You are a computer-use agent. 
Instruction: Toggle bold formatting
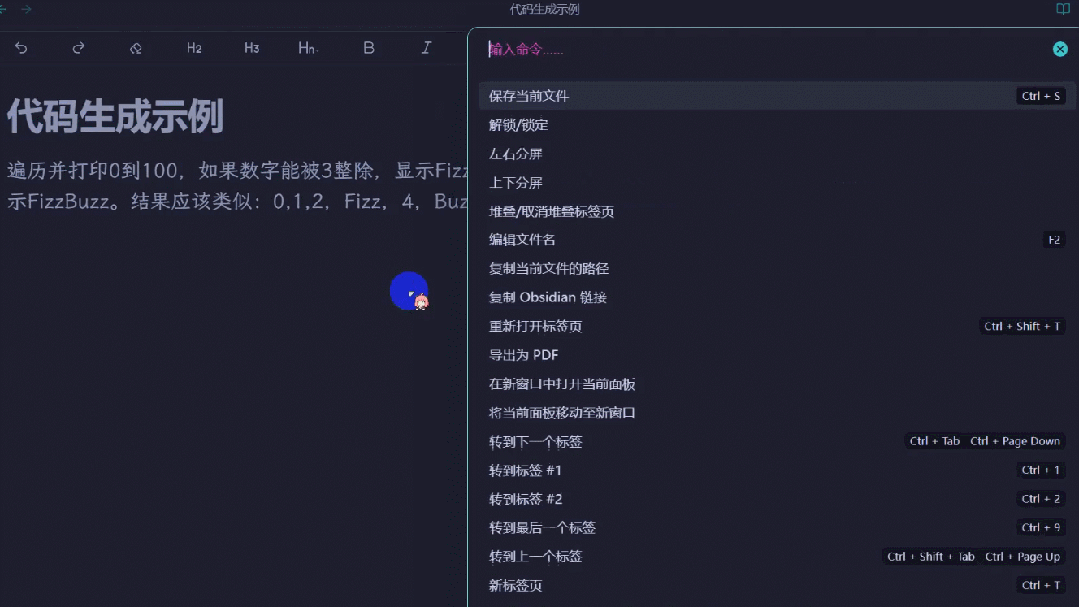(x=369, y=48)
